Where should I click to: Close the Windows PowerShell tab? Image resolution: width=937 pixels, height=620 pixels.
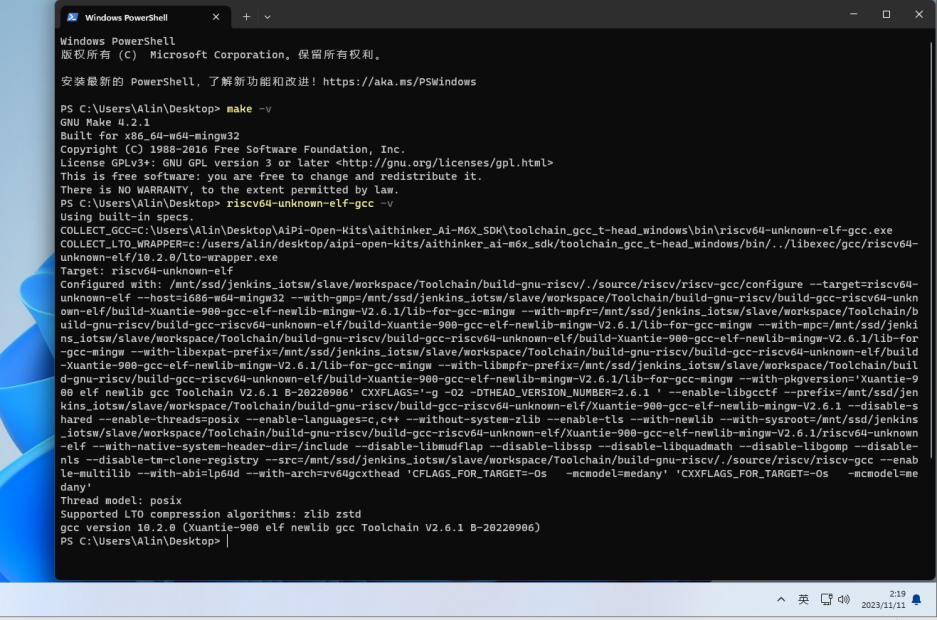(x=216, y=17)
